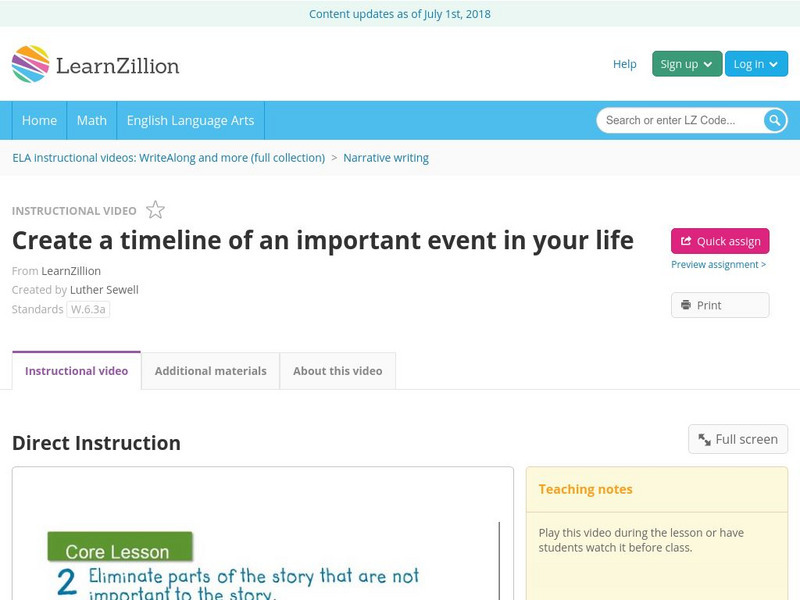Open the Math section
The image size is (800, 600).
pyautogui.click(x=91, y=120)
